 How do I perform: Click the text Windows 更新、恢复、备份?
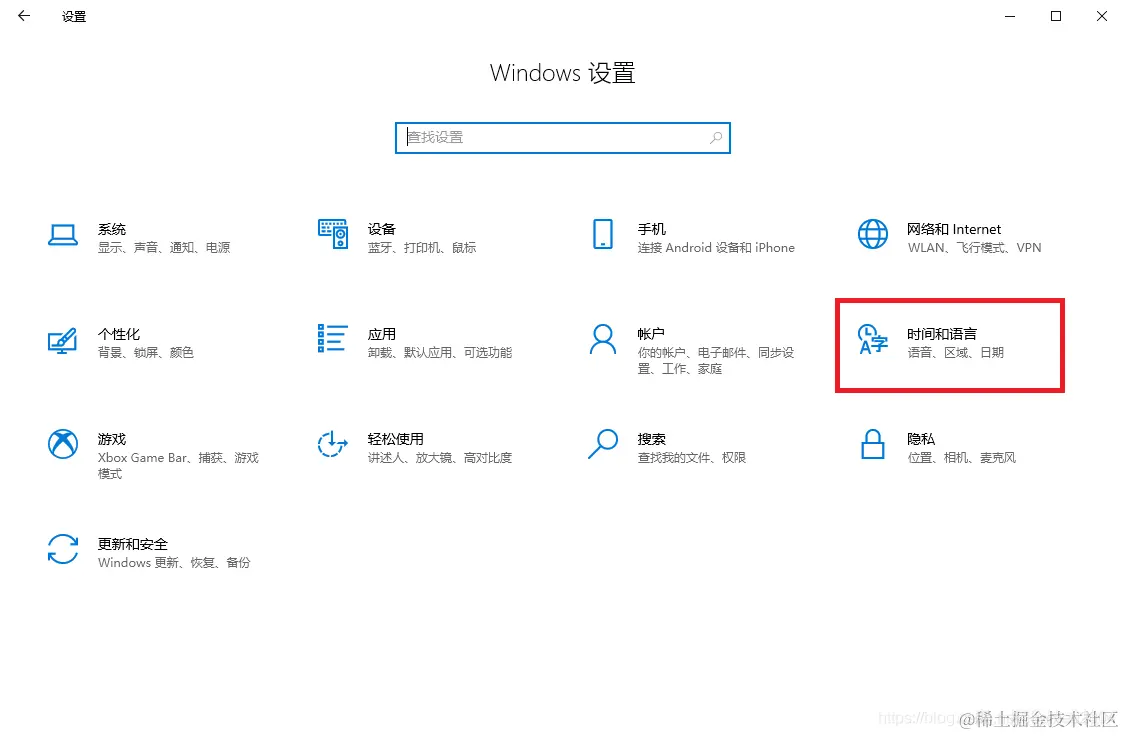point(174,562)
